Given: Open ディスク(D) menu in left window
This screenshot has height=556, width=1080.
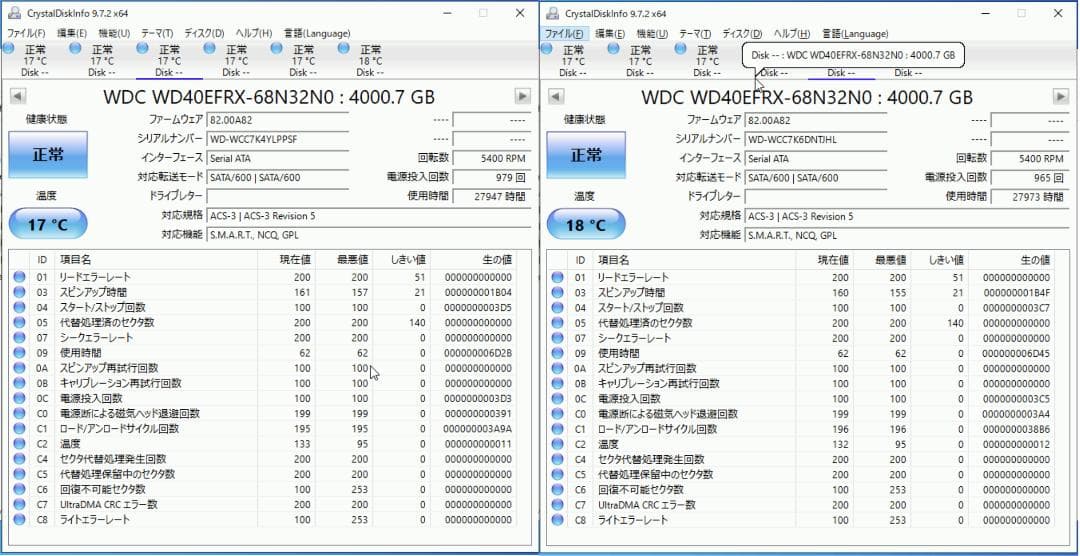Looking at the screenshot, I should (204, 33).
